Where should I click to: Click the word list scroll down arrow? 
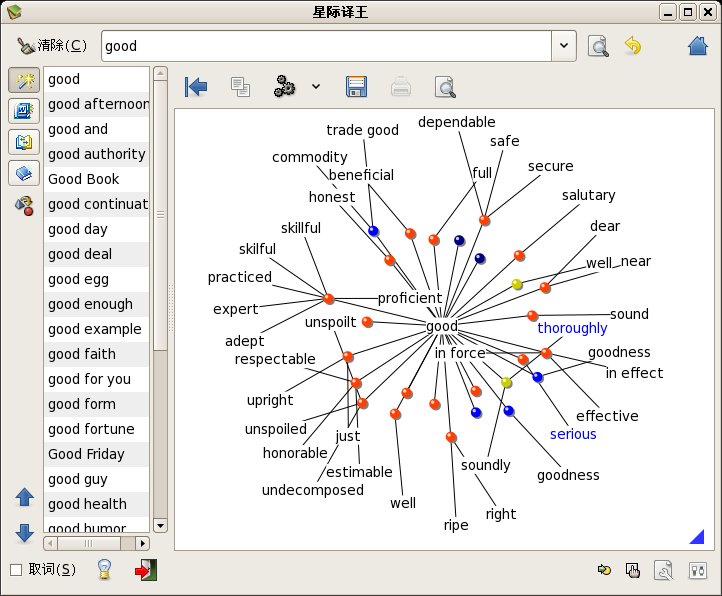(160, 526)
